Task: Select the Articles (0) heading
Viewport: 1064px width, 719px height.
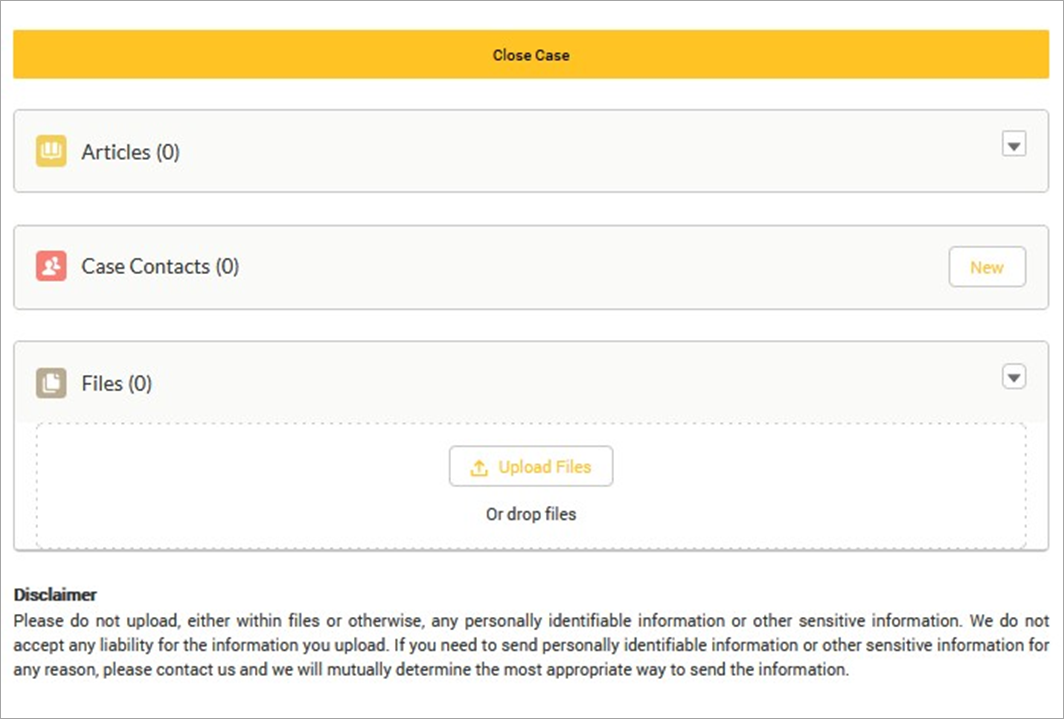Action: click(x=131, y=152)
